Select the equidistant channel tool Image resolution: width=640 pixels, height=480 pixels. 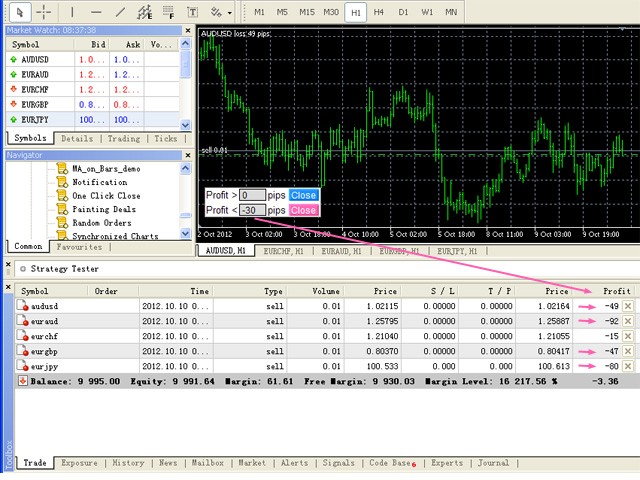[x=145, y=12]
